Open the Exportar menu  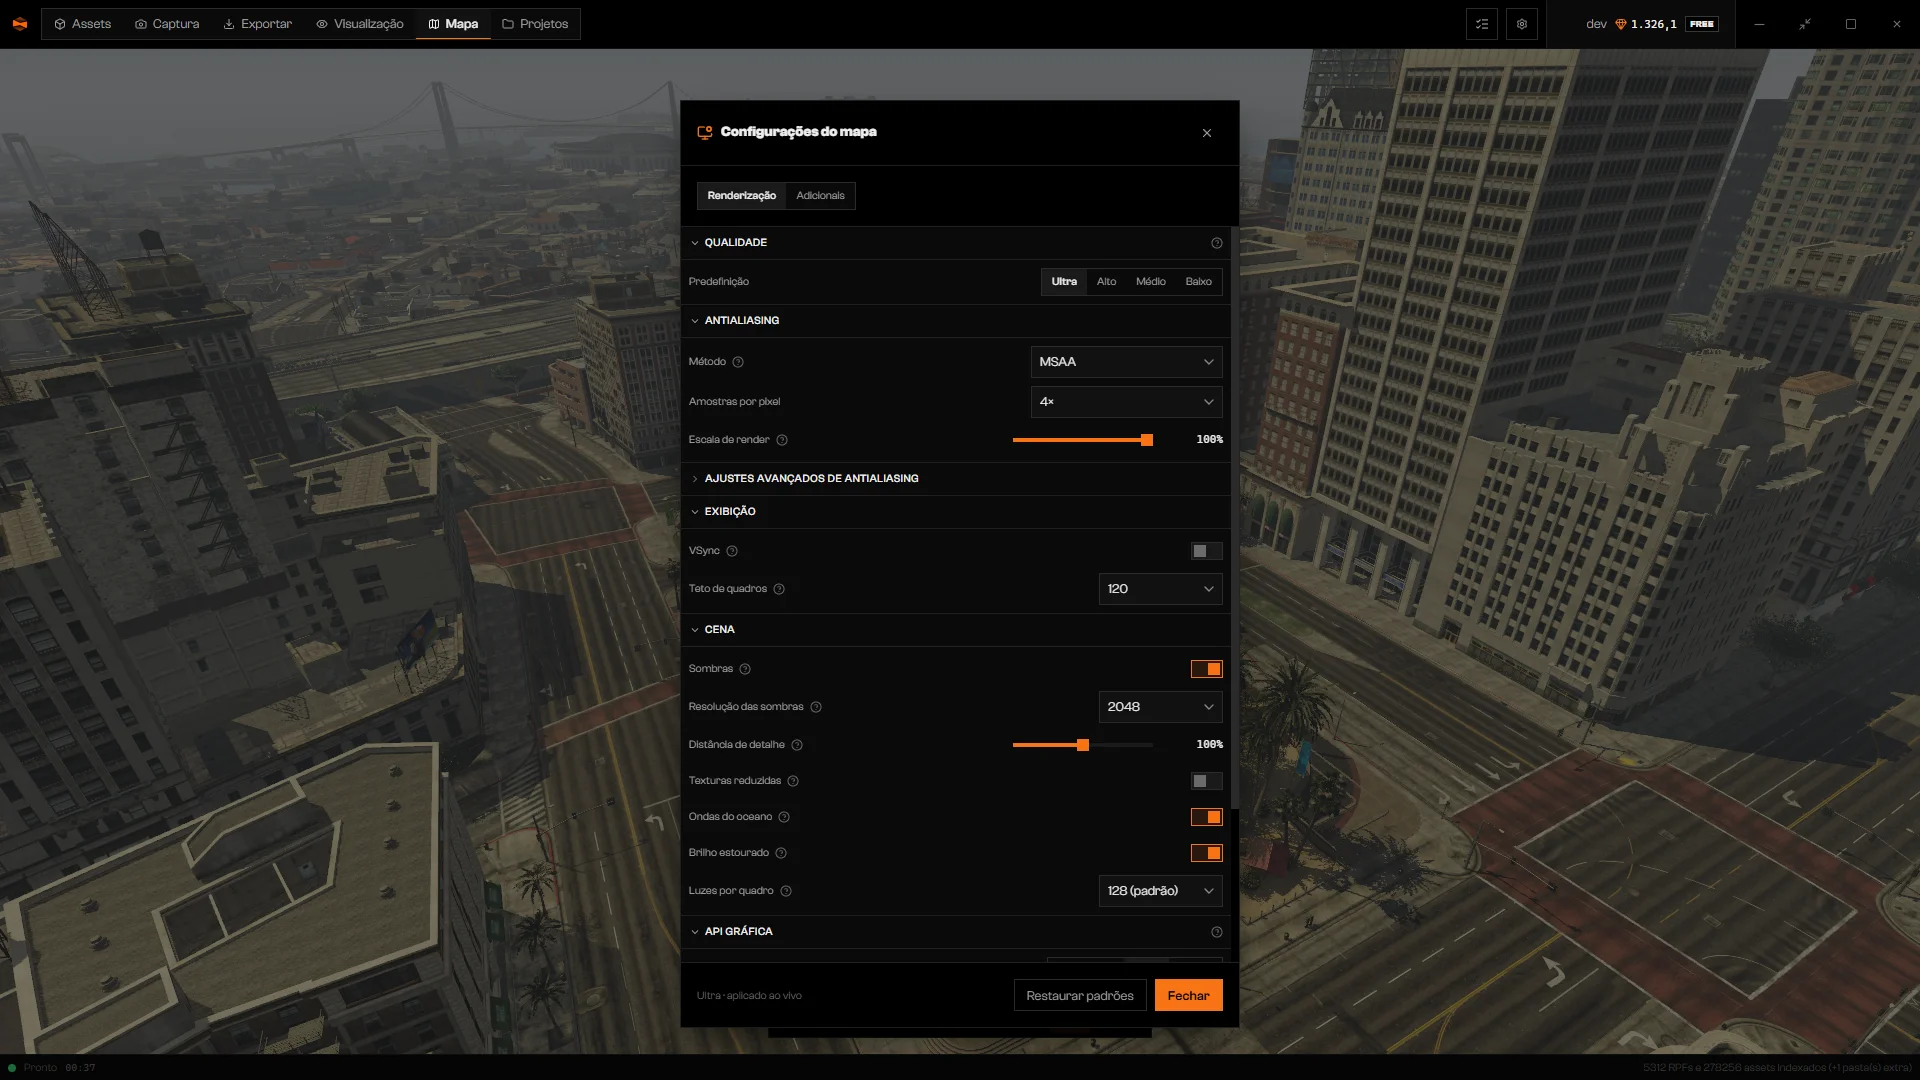pyautogui.click(x=258, y=24)
